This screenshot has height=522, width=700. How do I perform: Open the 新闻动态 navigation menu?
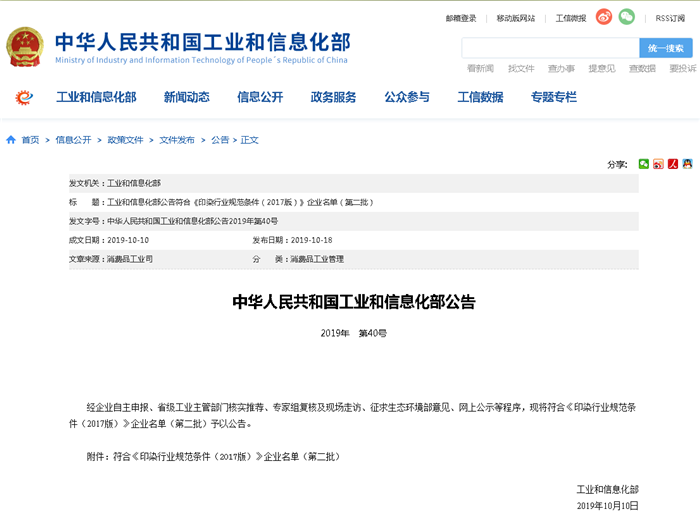(x=186, y=97)
